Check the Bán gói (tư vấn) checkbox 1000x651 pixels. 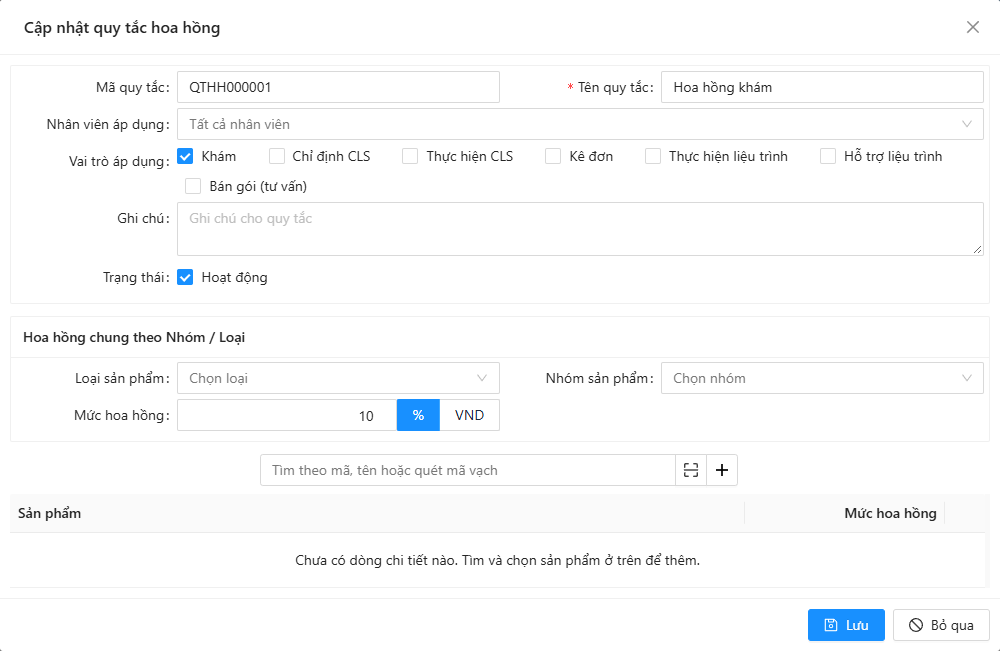[193, 186]
